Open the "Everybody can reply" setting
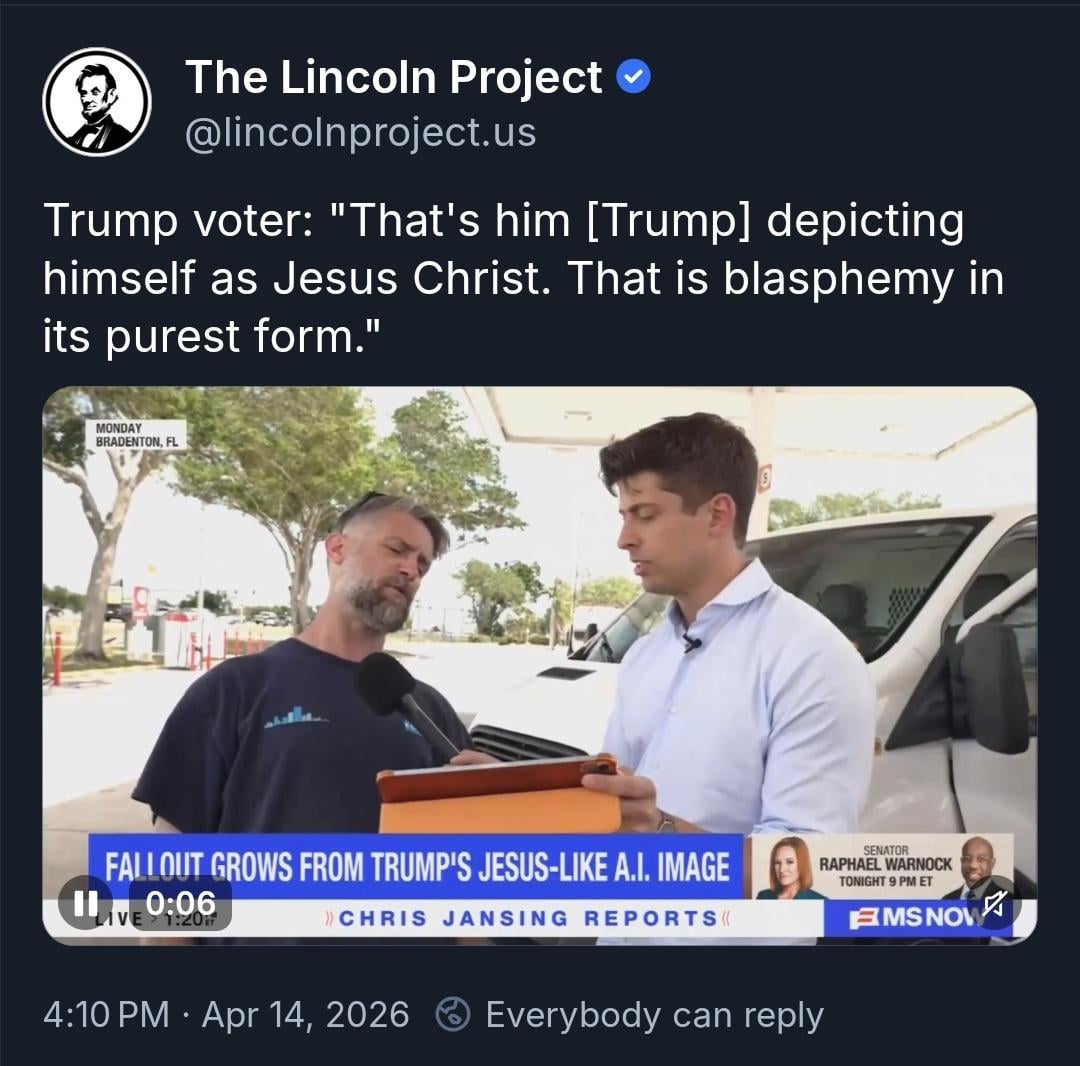1080x1066 pixels. 654,1015
